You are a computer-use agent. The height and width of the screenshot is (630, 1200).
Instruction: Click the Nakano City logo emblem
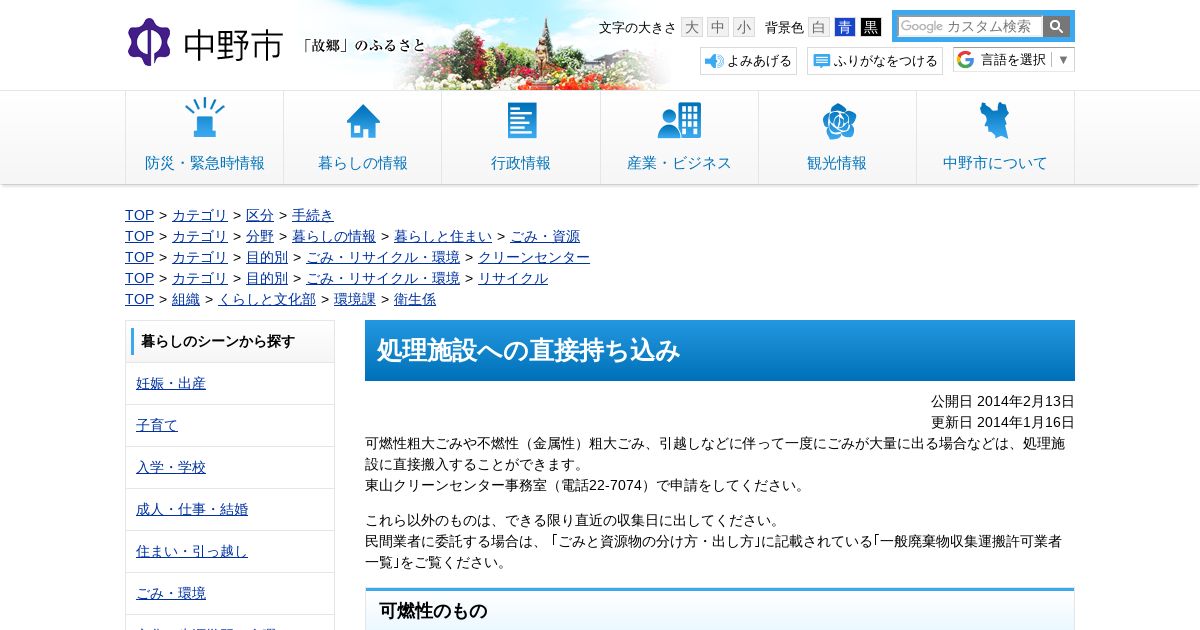click(x=149, y=42)
